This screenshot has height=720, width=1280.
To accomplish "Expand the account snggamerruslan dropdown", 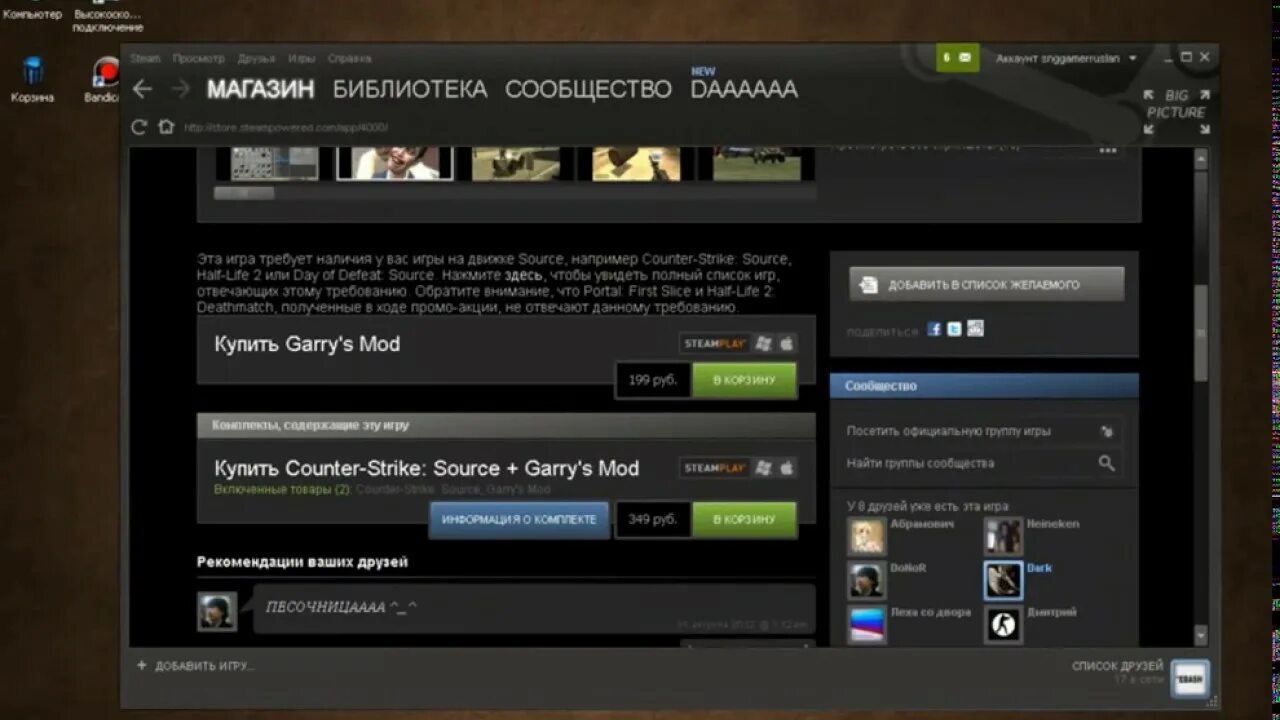I will tap(1066, 58).
